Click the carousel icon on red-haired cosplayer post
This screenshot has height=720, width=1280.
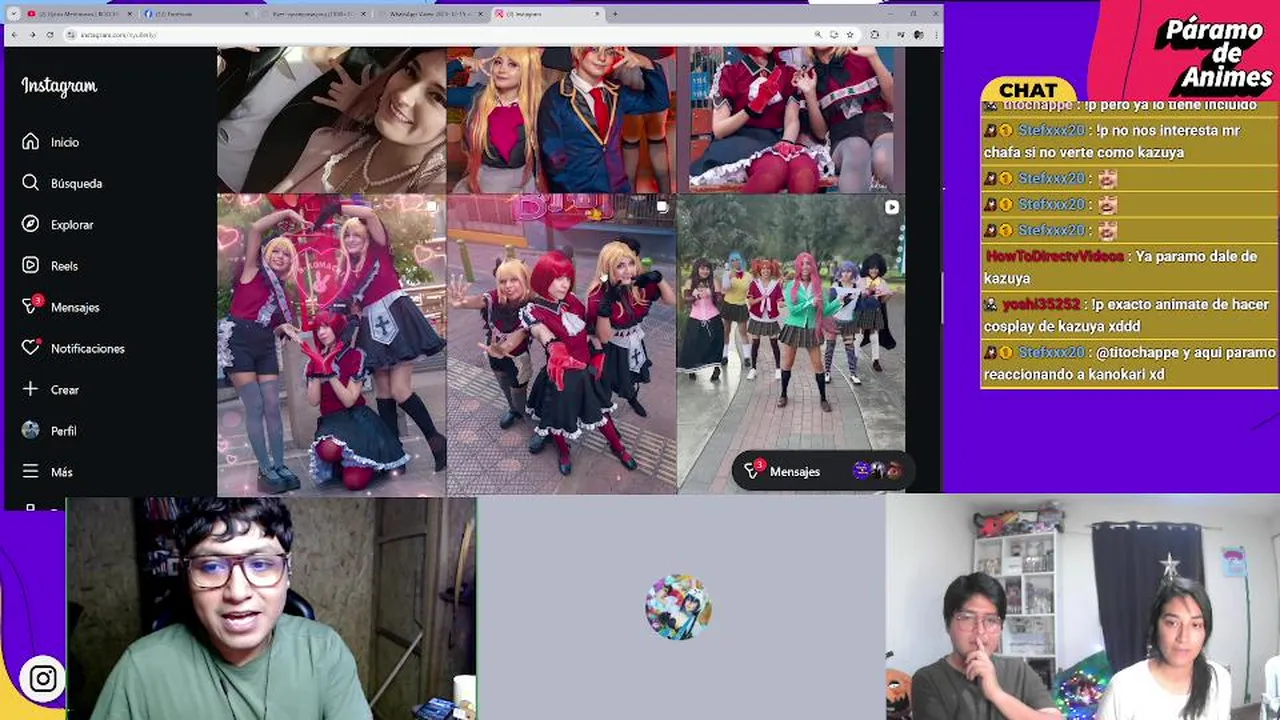click(662, 207)
